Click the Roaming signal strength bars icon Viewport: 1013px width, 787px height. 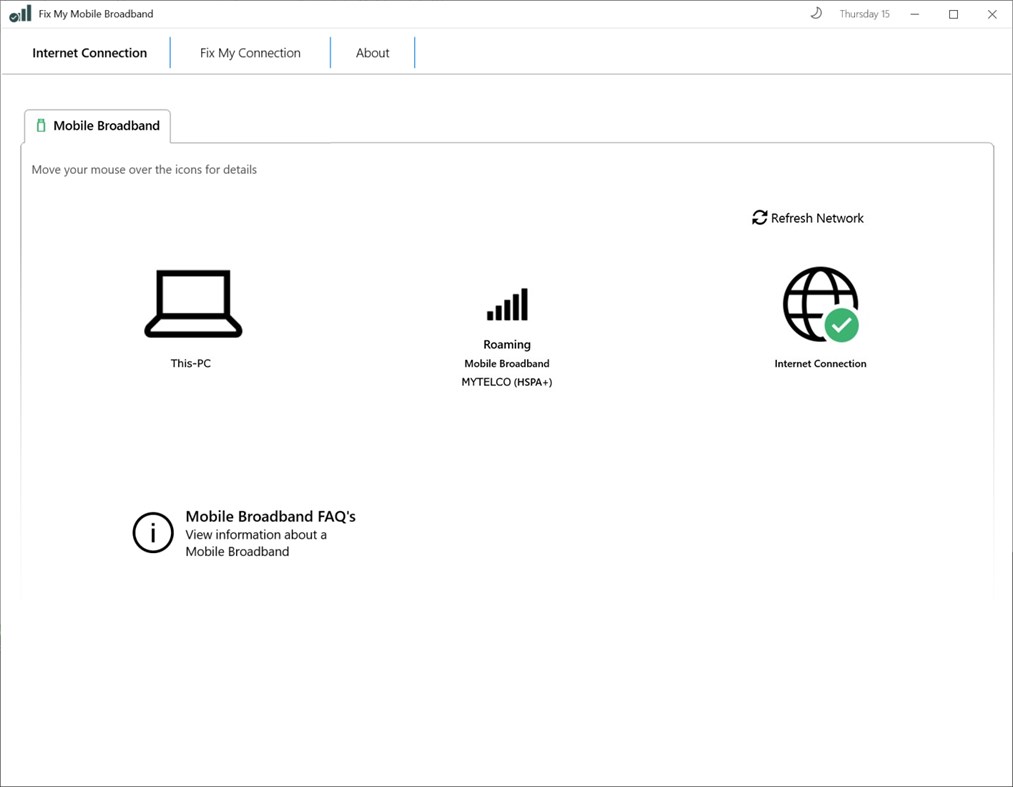tap(506, 303)
